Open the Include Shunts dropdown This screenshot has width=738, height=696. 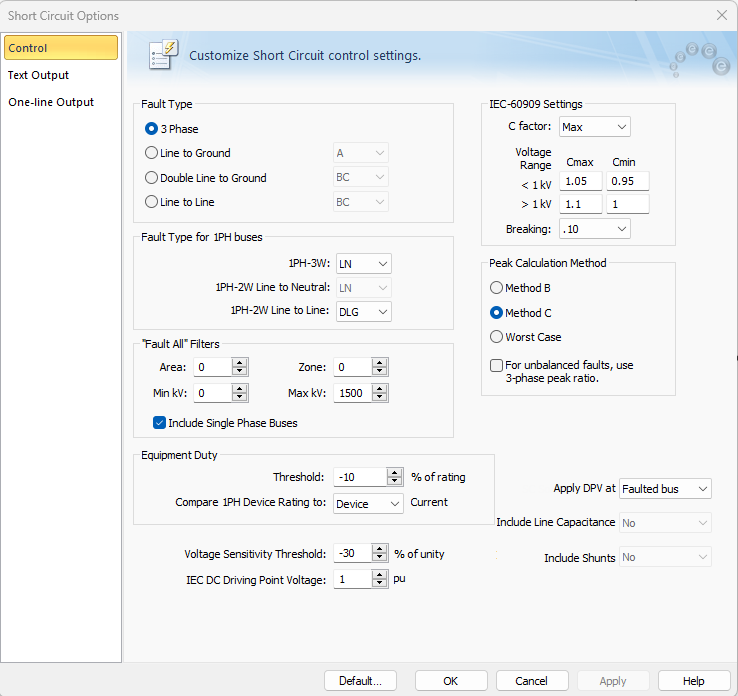665,557
